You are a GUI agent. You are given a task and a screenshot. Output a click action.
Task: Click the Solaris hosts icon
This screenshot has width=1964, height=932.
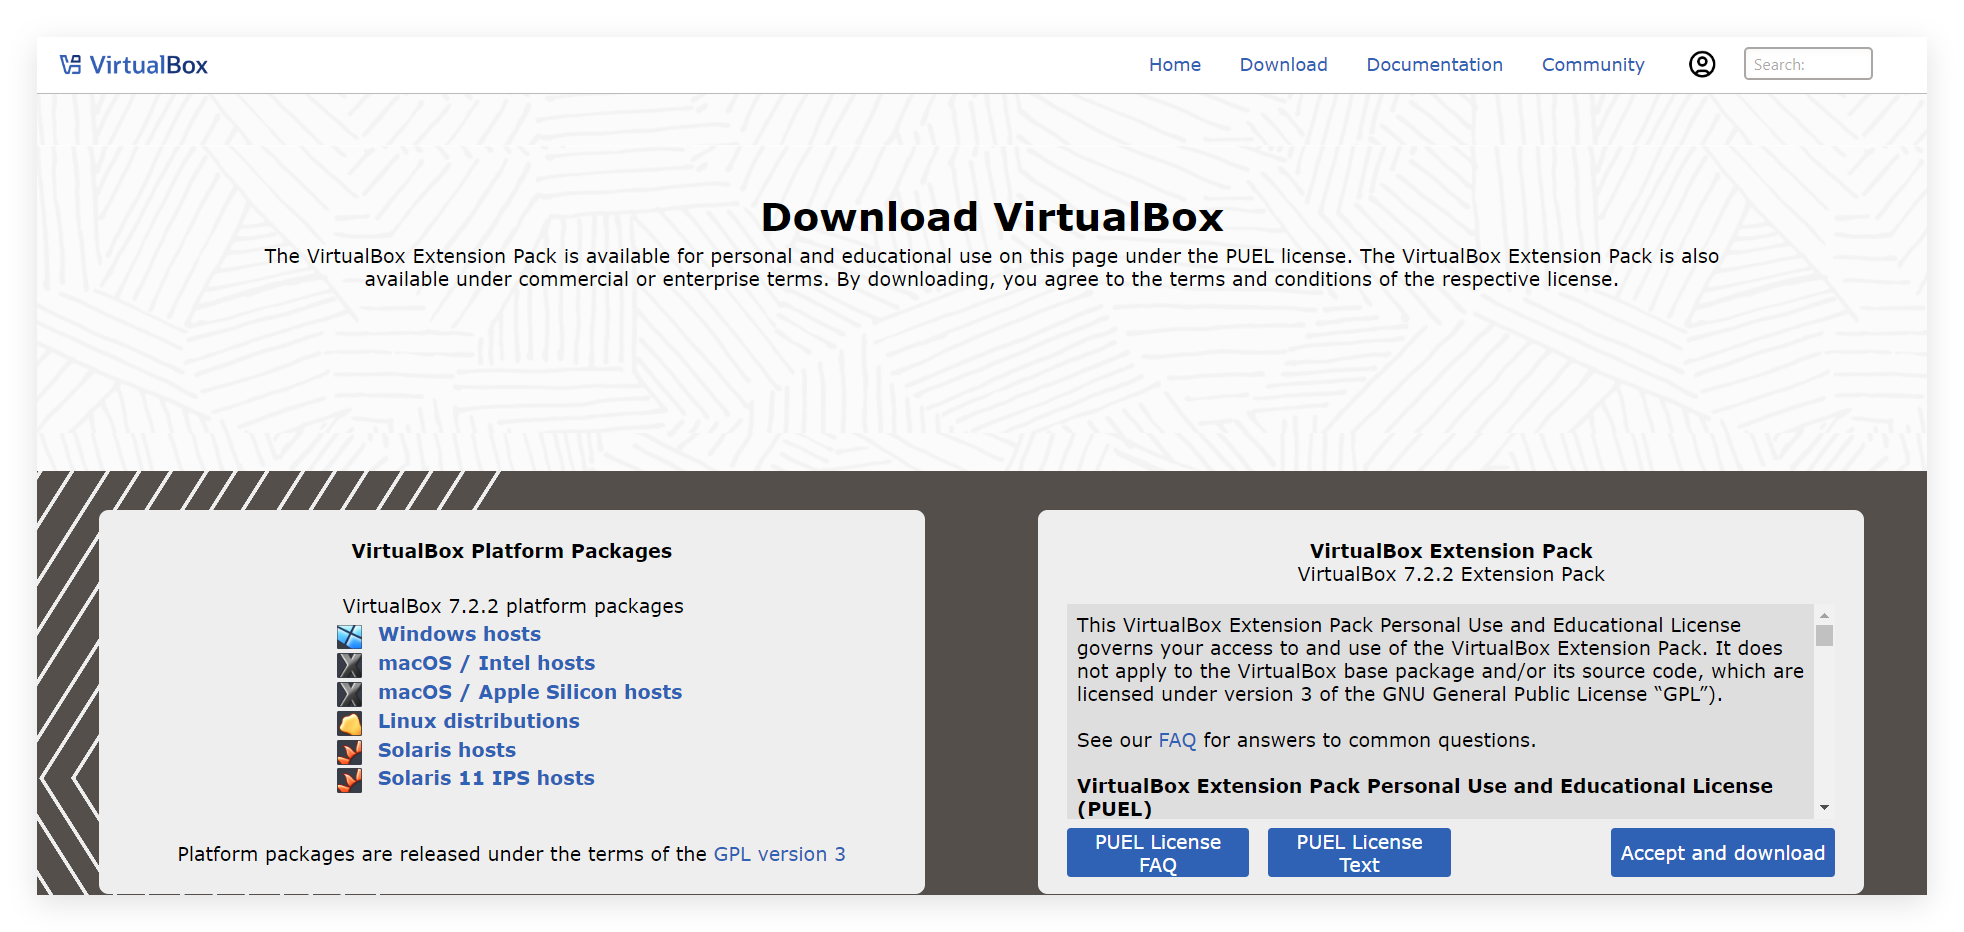click(350, 752)
